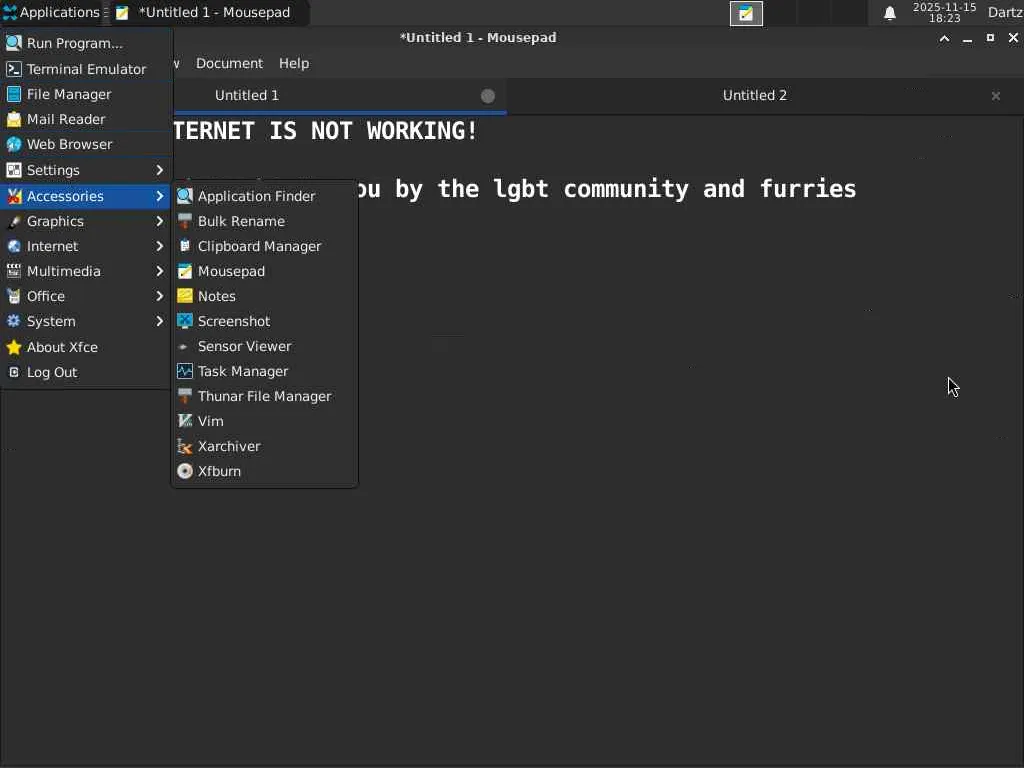Click unsaved indicator on Untitled 1 tab
The image size is (1024, 768).
pos(488,96)
